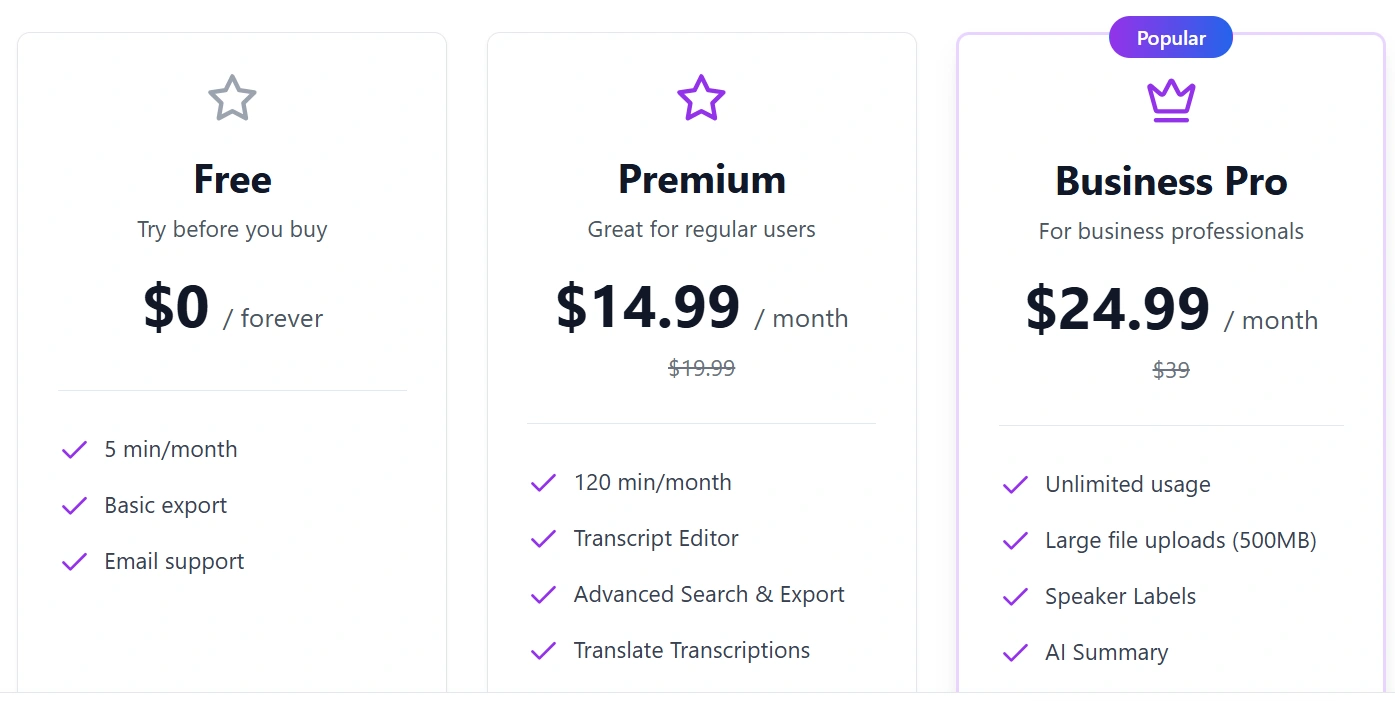Click the crossed-out $19.99 price
Image resolution: width=1395 pixels, height=701 pixels.
click(x=701, y=368)
